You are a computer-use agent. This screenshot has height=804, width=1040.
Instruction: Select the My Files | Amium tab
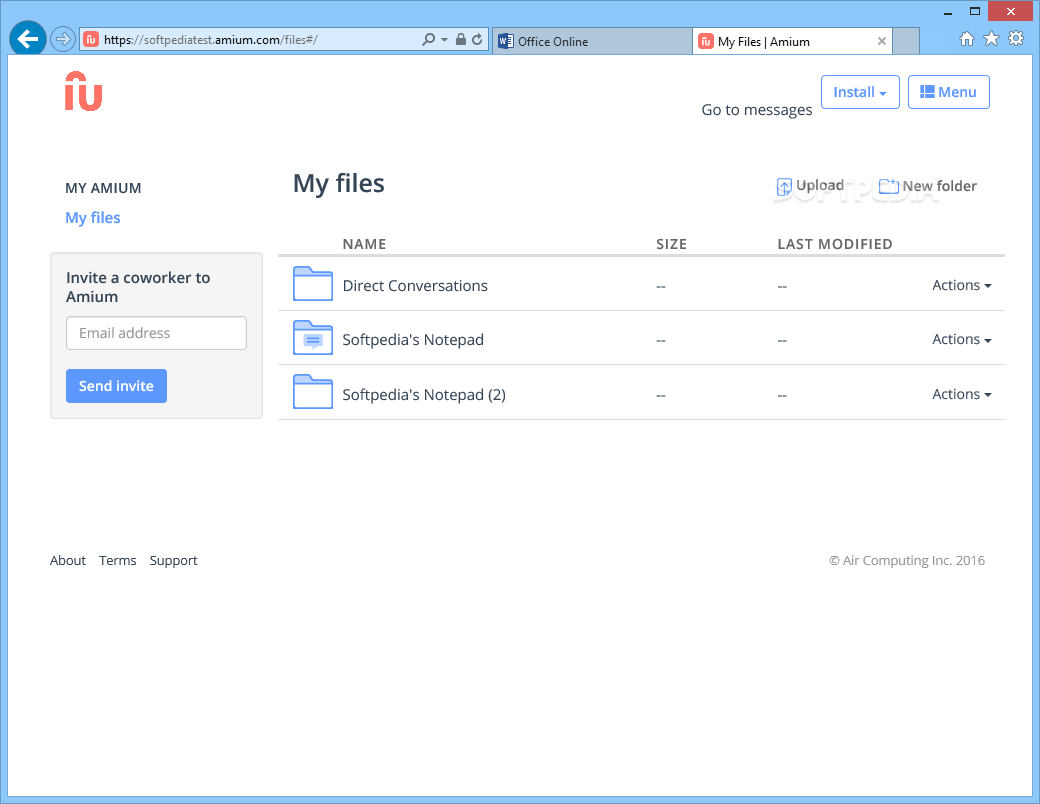pyautogui.click(x=792, y=41)
